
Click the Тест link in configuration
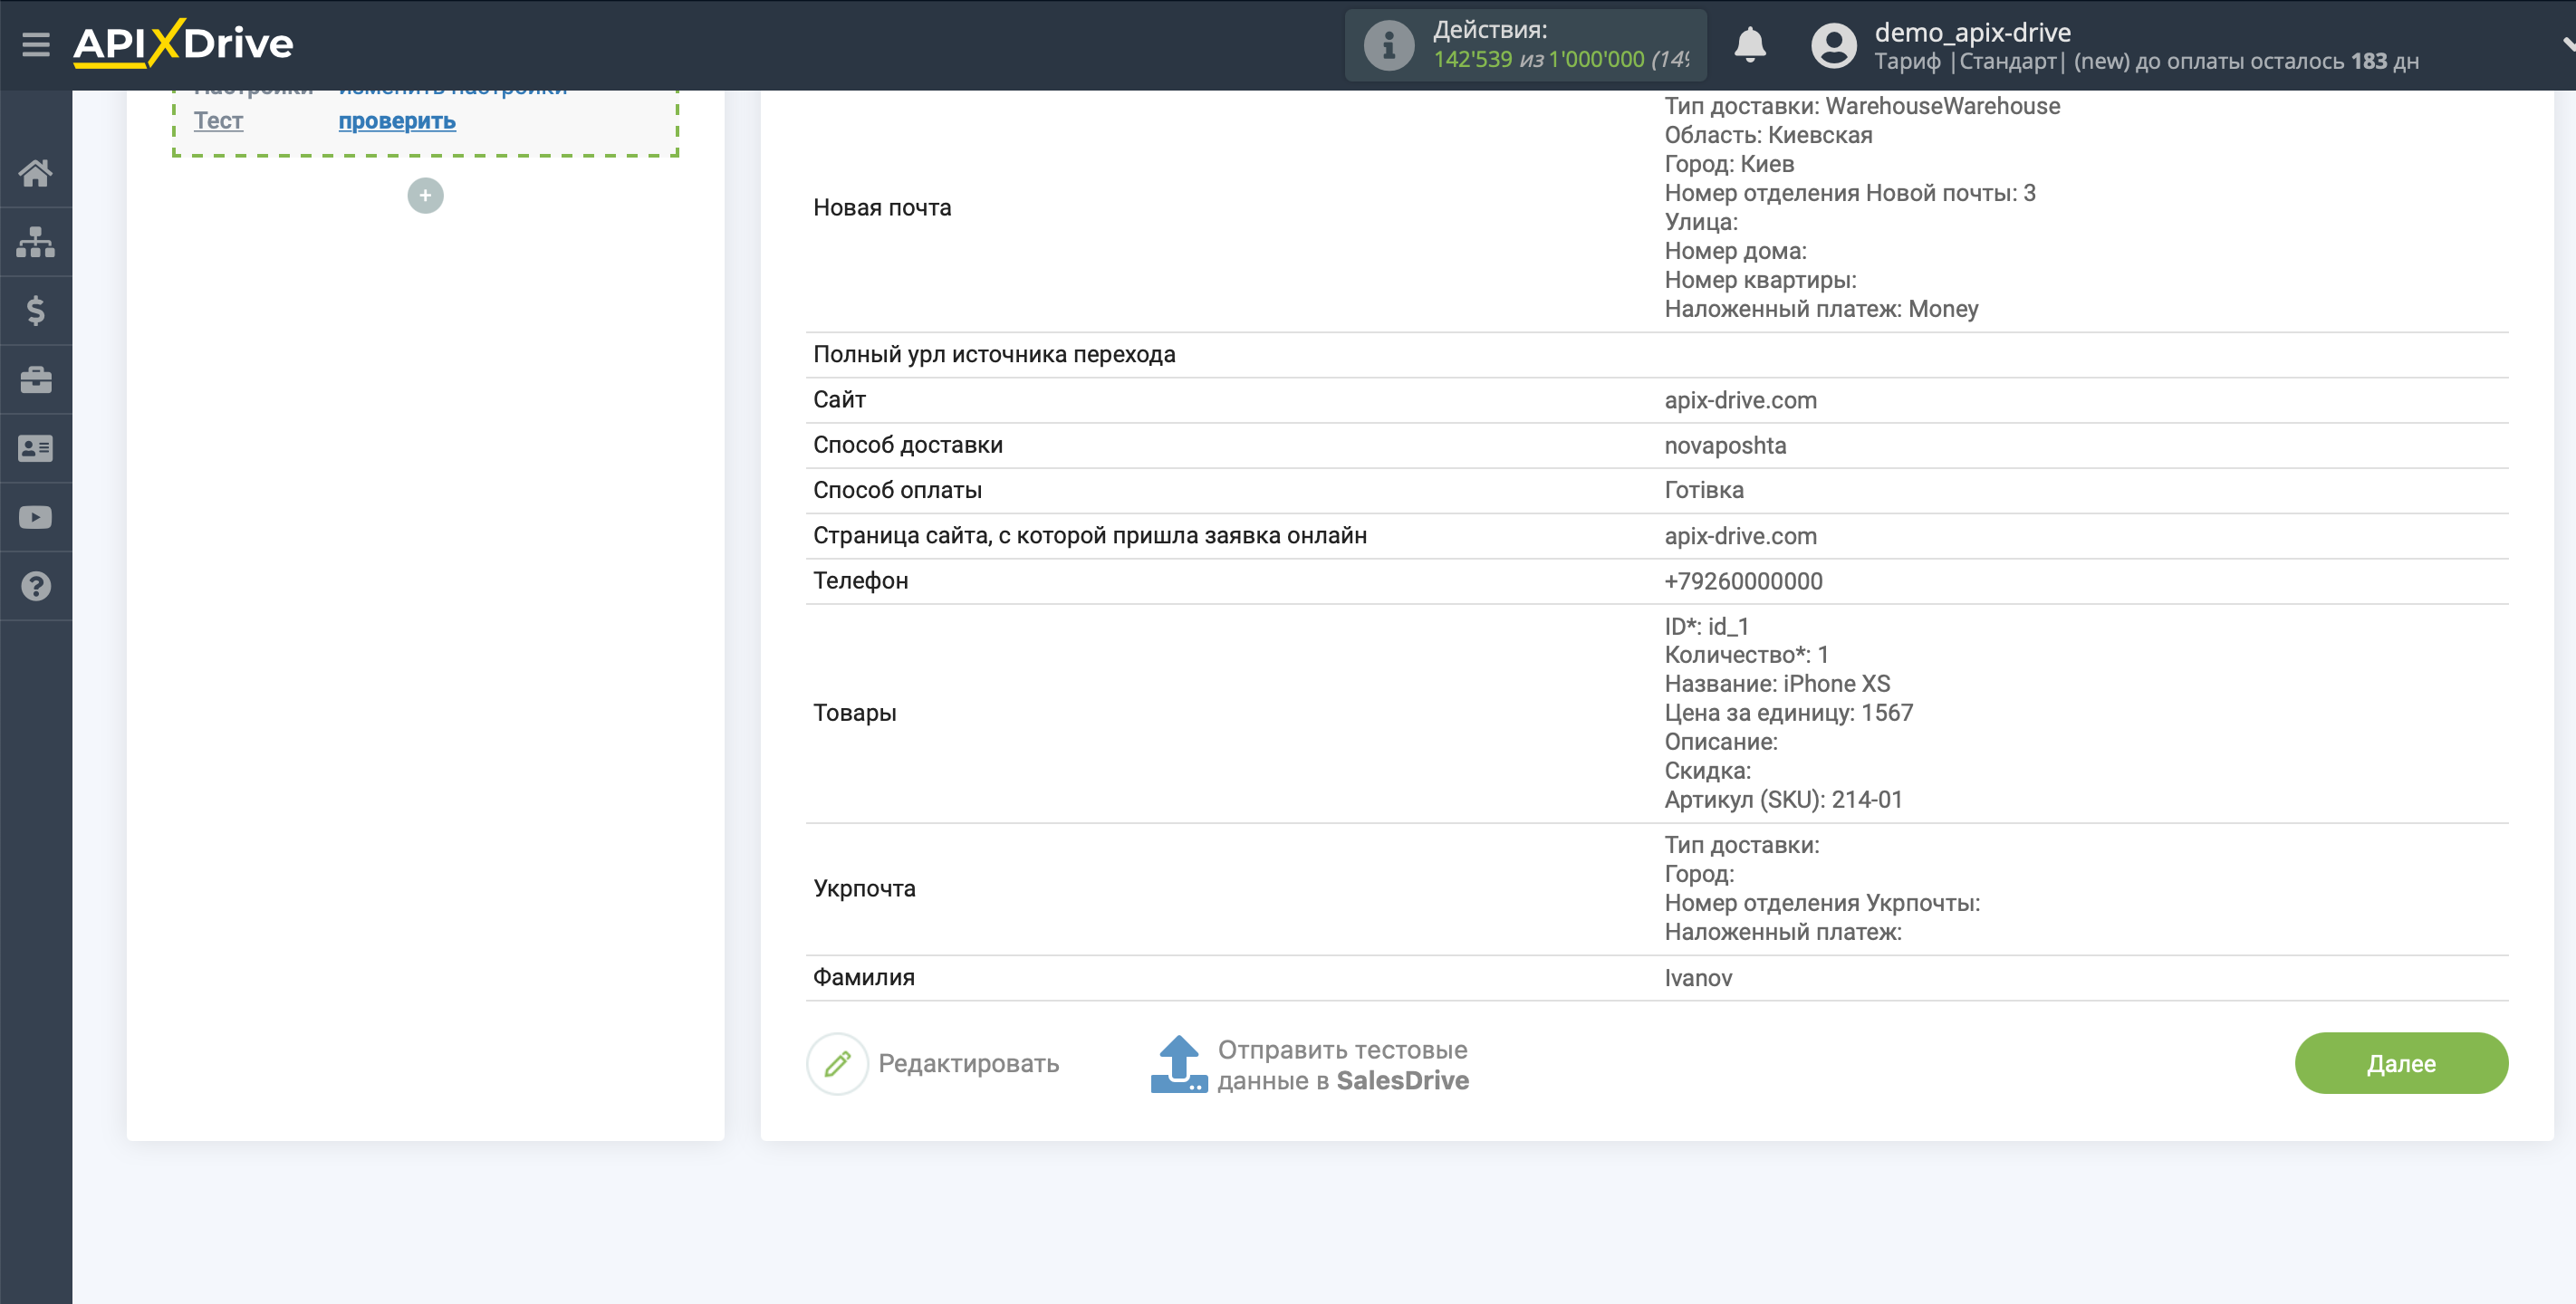pos(218,120)
